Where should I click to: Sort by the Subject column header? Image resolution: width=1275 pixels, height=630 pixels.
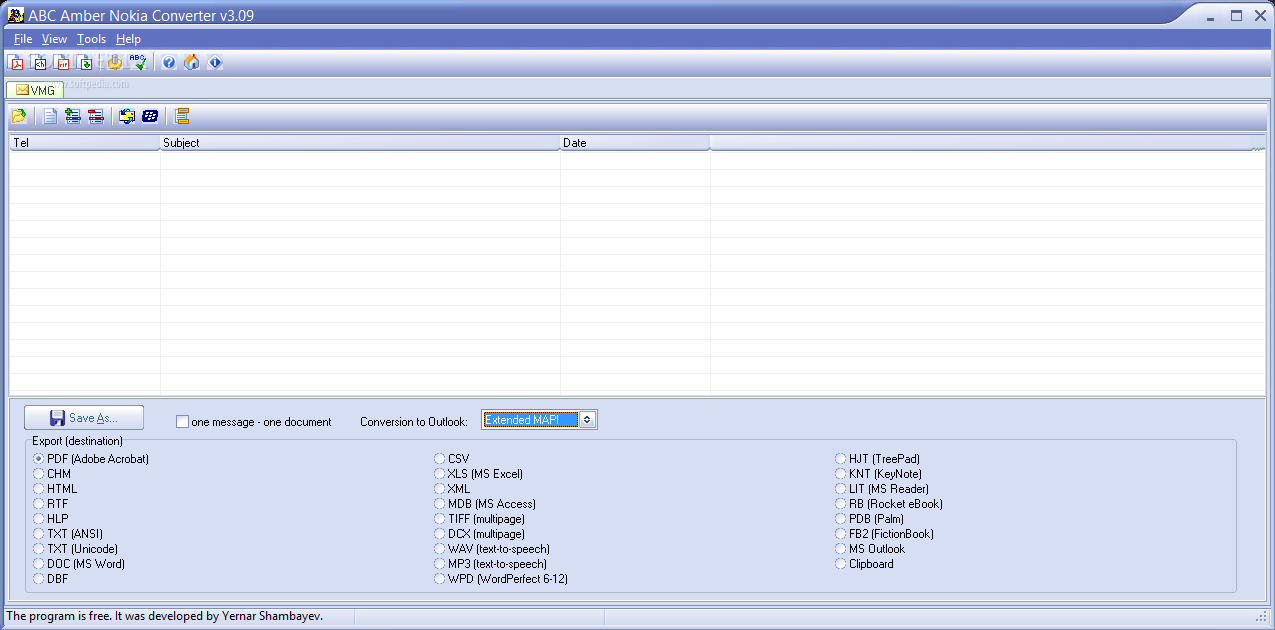coord(360,143)
